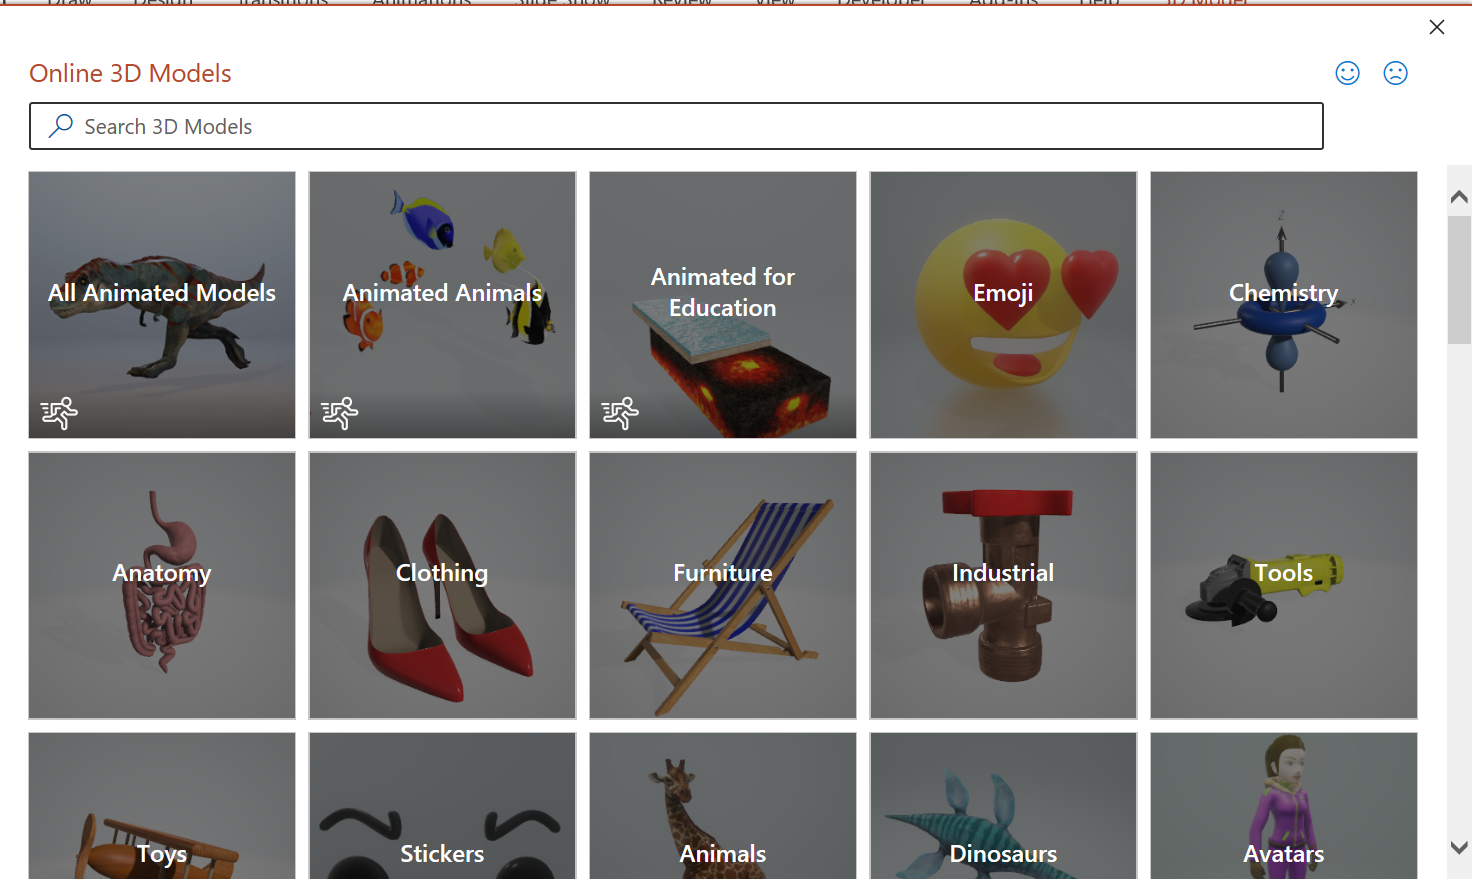Choose the Industrial category tile

[x=1003, y=585]
